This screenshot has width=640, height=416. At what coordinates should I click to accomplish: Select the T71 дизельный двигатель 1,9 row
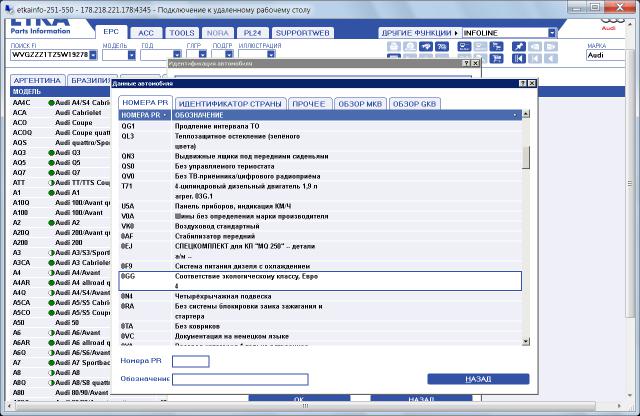pyautogui.click(x=320, y=191)
